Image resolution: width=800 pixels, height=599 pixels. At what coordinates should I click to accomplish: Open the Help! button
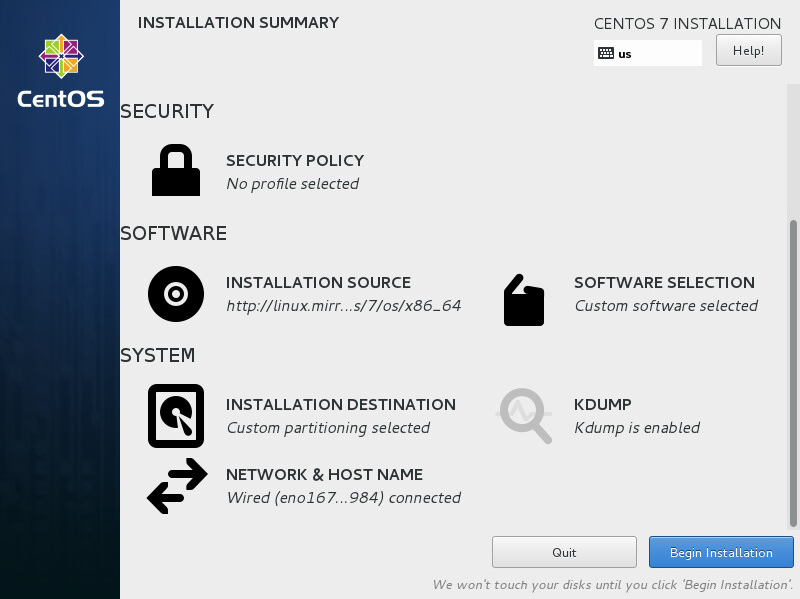tap(748, 50)
